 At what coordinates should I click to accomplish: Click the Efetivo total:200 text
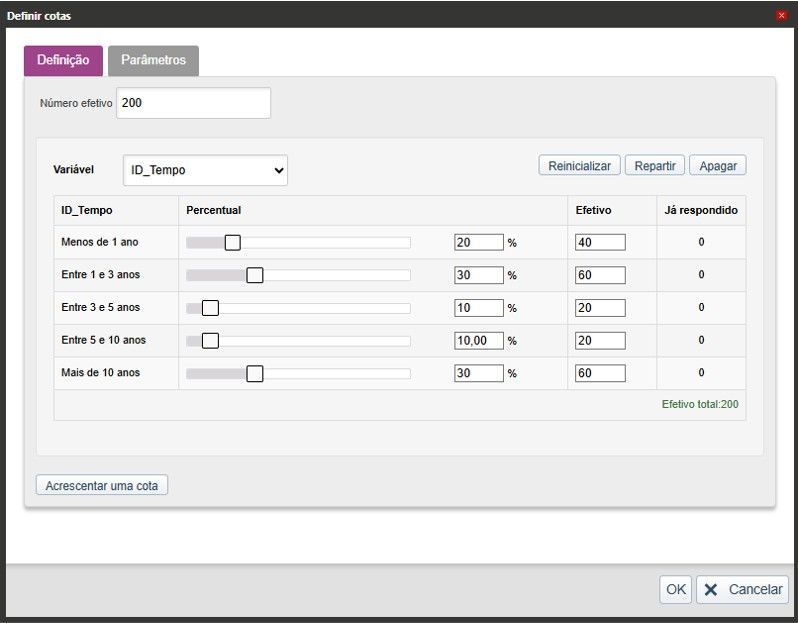700,405
